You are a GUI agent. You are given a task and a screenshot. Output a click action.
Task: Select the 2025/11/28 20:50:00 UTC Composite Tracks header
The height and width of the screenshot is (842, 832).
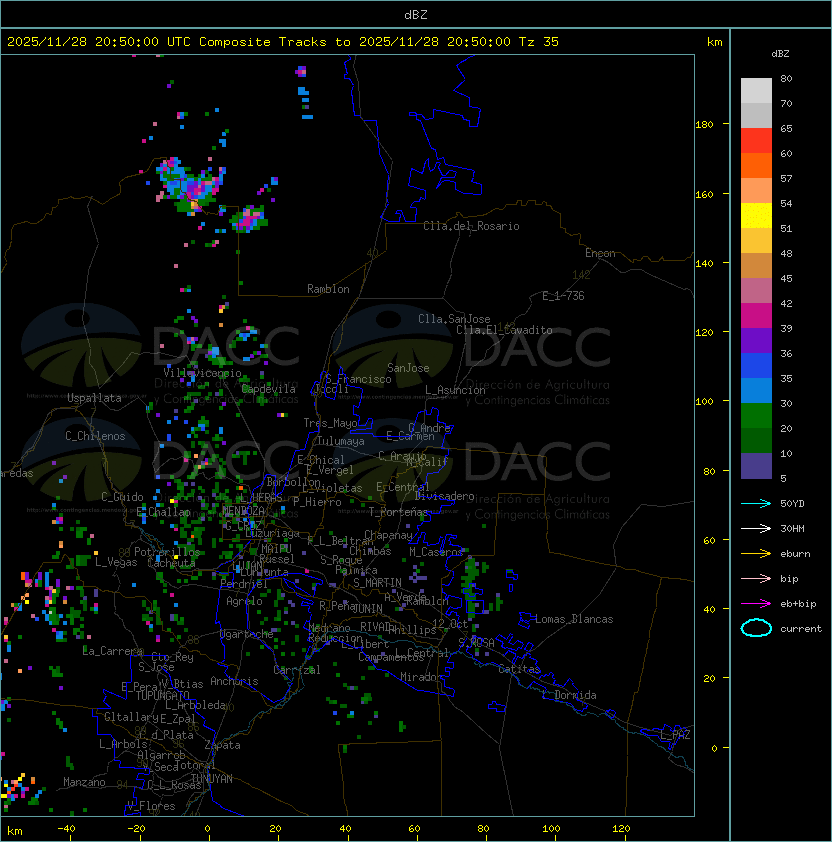[283, 42]
